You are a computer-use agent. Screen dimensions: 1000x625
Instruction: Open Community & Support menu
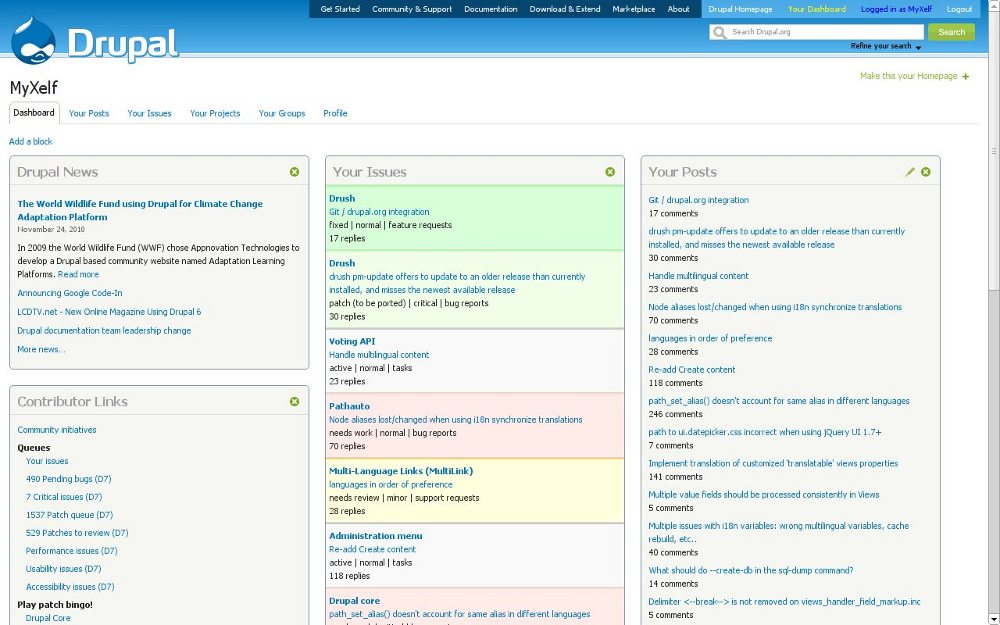412,9
